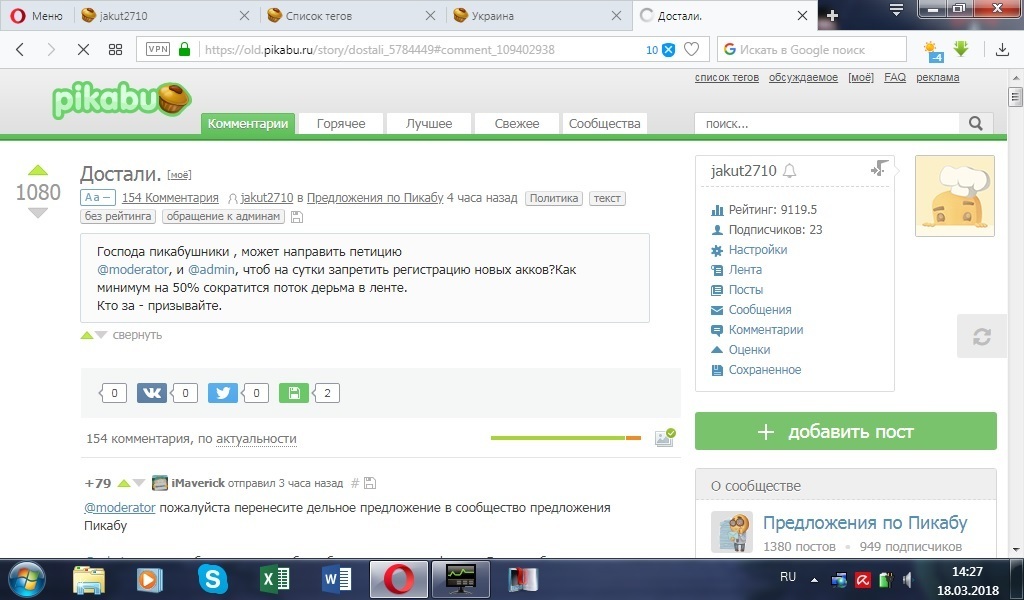Screen dimensions: 1024x600
Task: Toggle image display in comments
Action: (x=664, y=438)
